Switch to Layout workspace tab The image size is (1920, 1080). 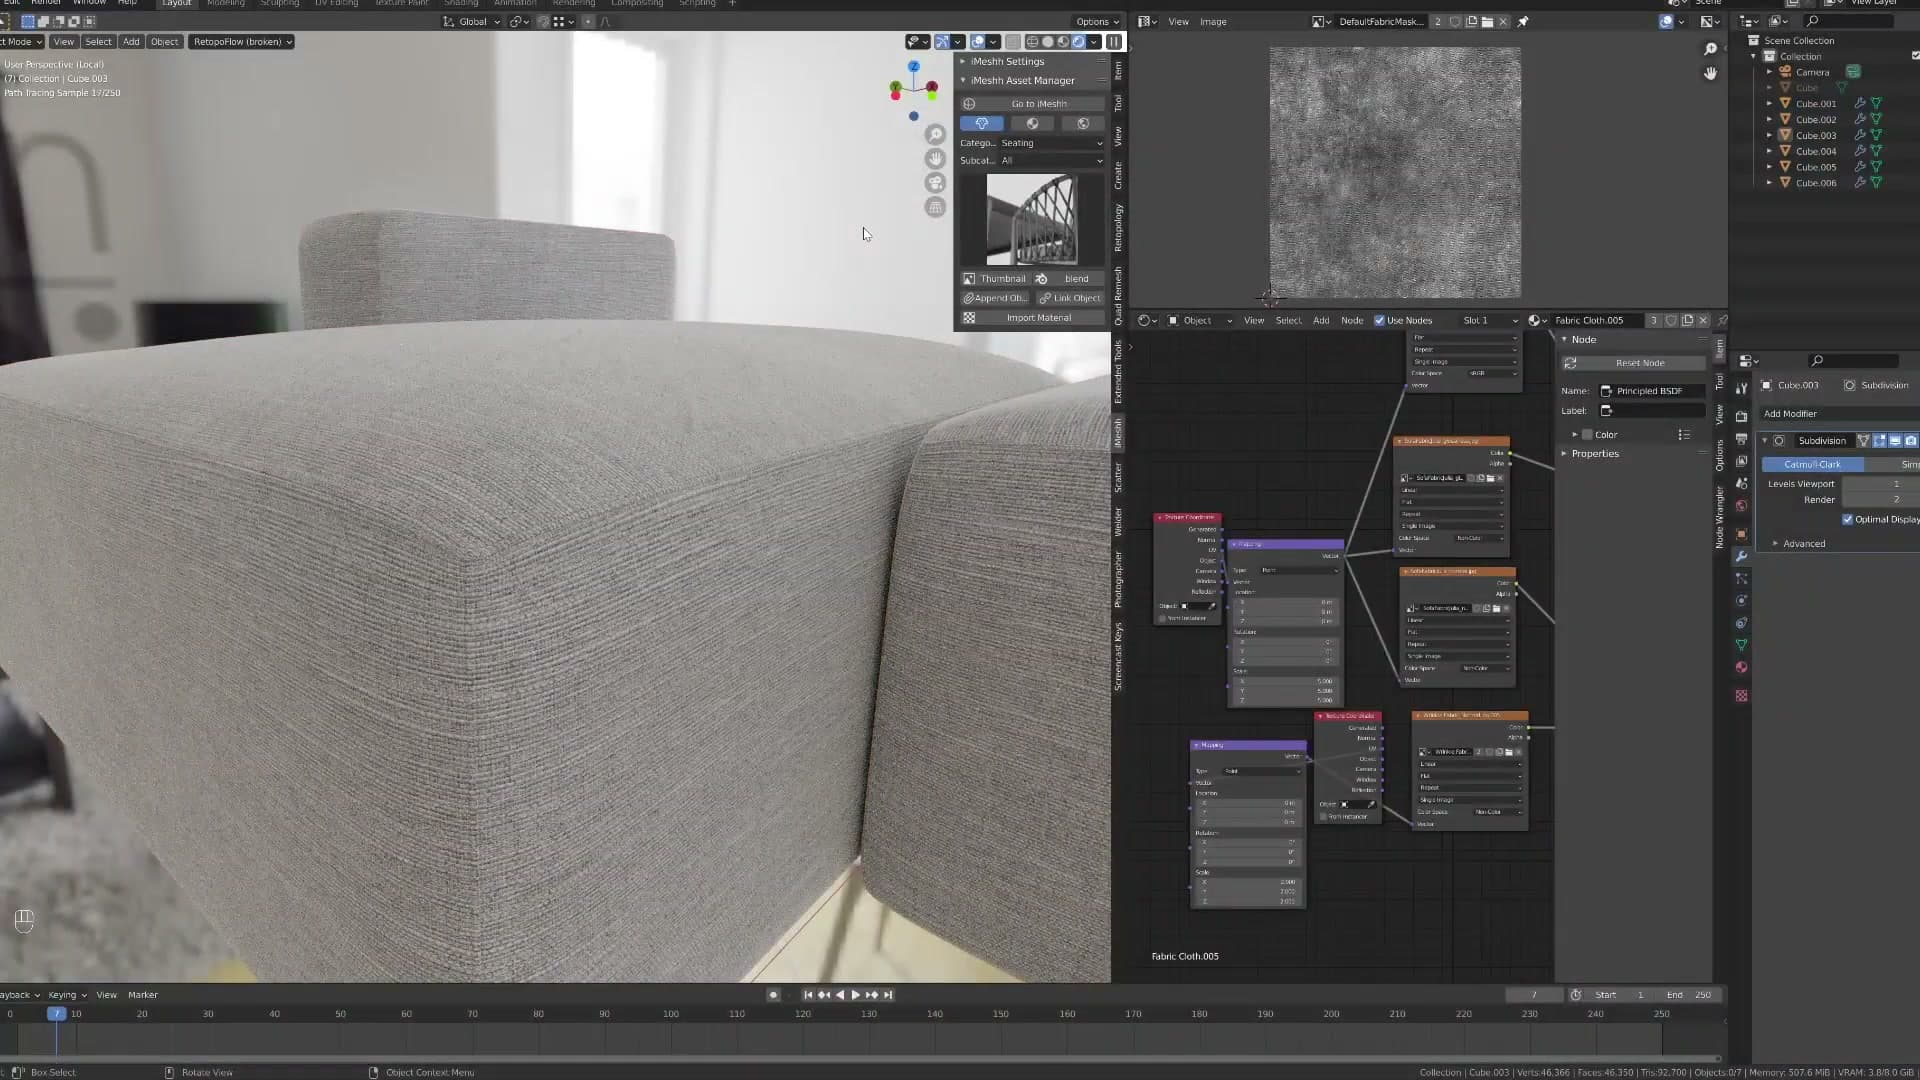pos(177,3)
